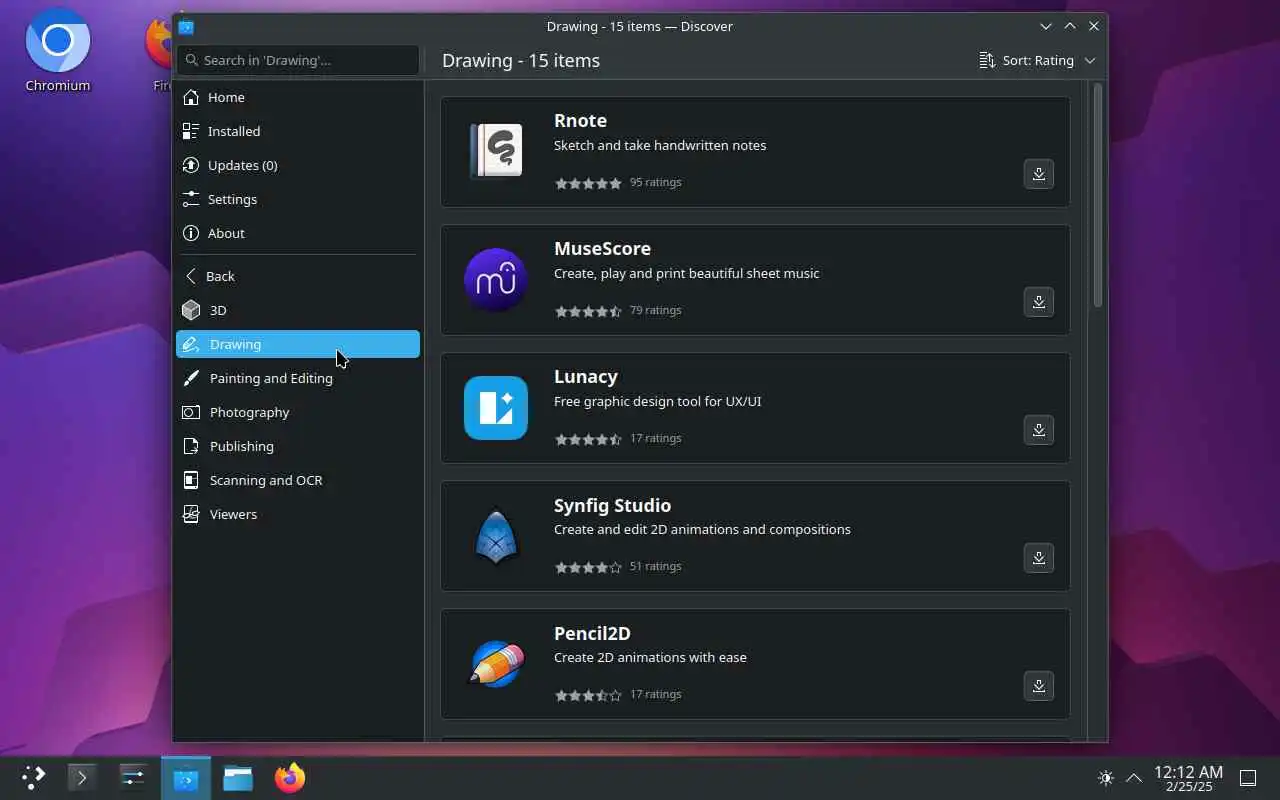Open brightness and color tray icon

coord(1105,778)
